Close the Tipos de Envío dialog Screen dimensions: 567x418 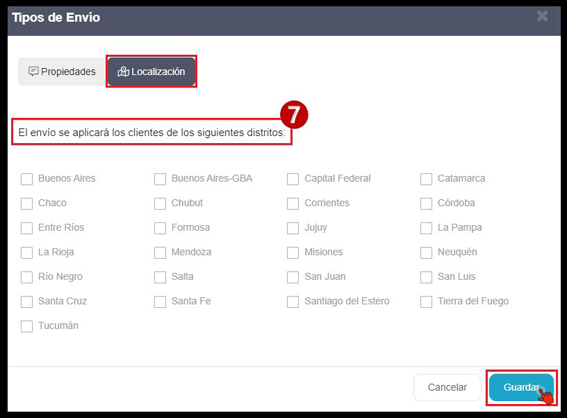pyautogui.click(x=542, y=16)
